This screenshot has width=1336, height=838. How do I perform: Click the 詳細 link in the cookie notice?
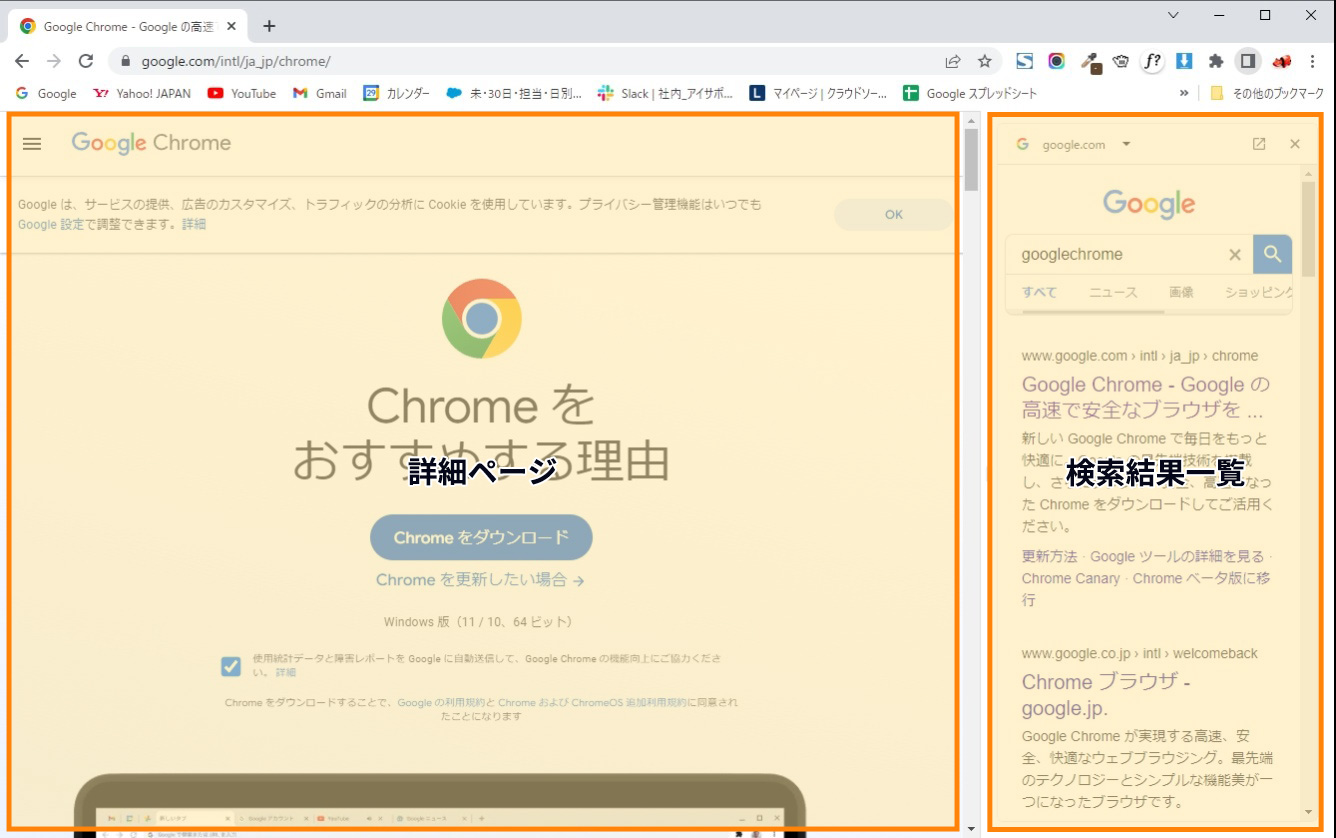tap(194, 224)
